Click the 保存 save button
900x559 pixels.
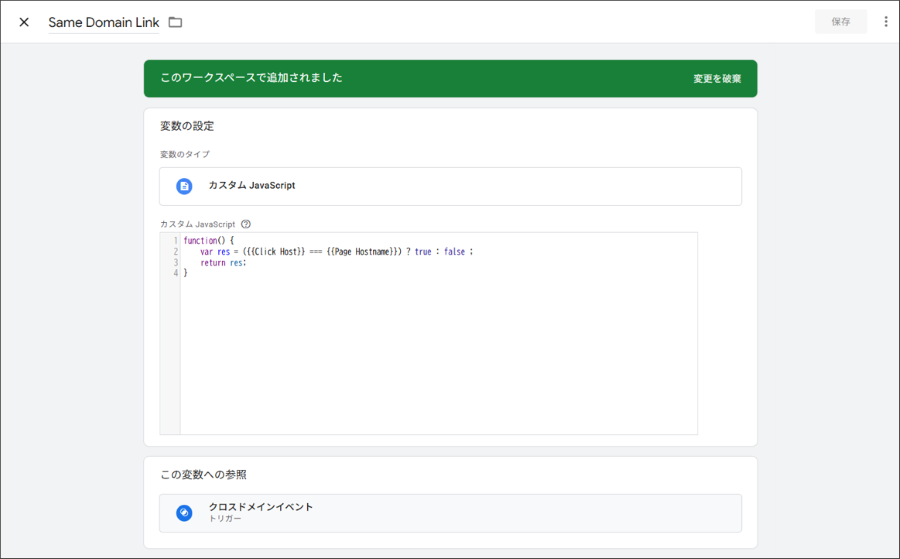pos(841,22)
